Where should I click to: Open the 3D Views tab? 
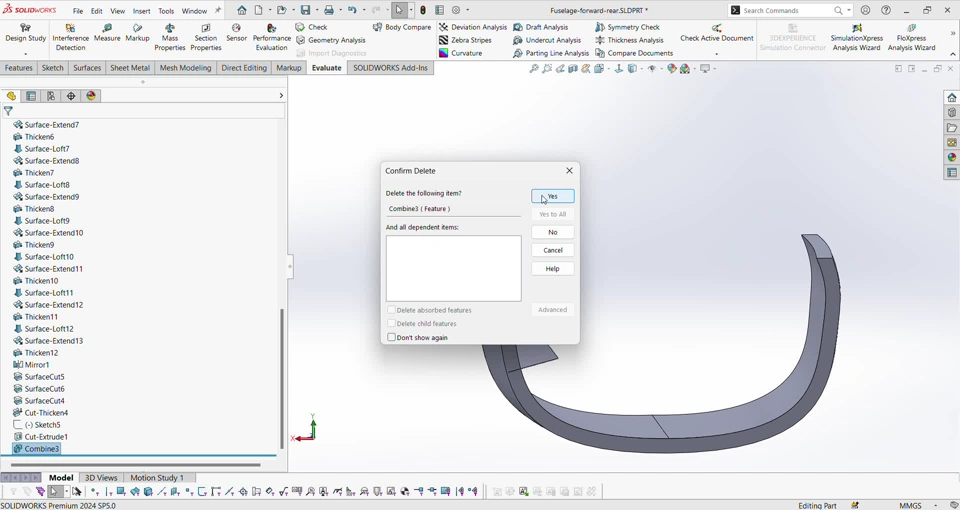101,478
